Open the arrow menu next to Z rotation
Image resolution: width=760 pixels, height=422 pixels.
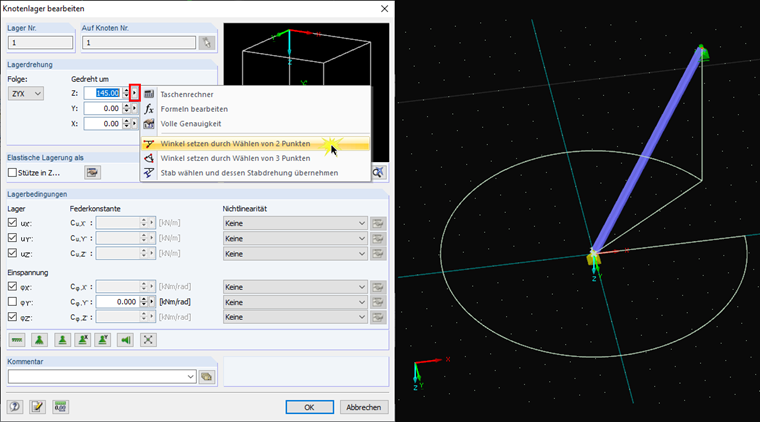click(x=135, y=93)
